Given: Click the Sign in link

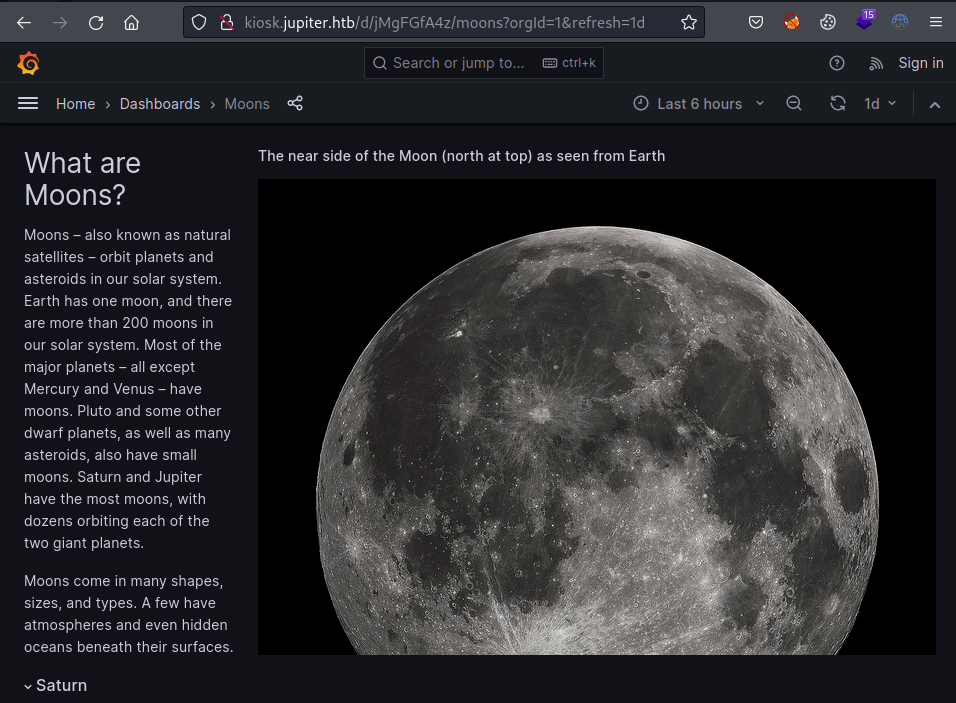Looking at the screenshot, I should (921, 63).
